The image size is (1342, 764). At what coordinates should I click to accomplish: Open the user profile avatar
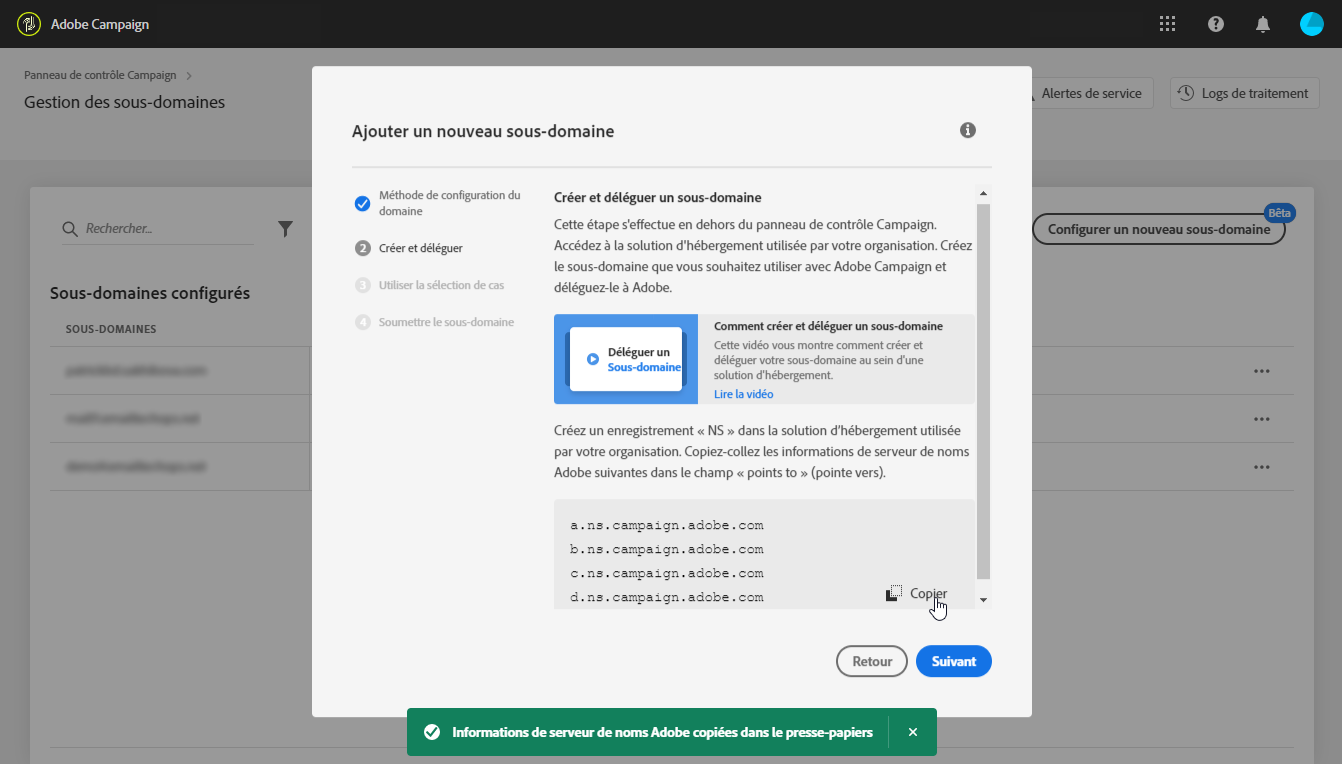point(1311,24)
